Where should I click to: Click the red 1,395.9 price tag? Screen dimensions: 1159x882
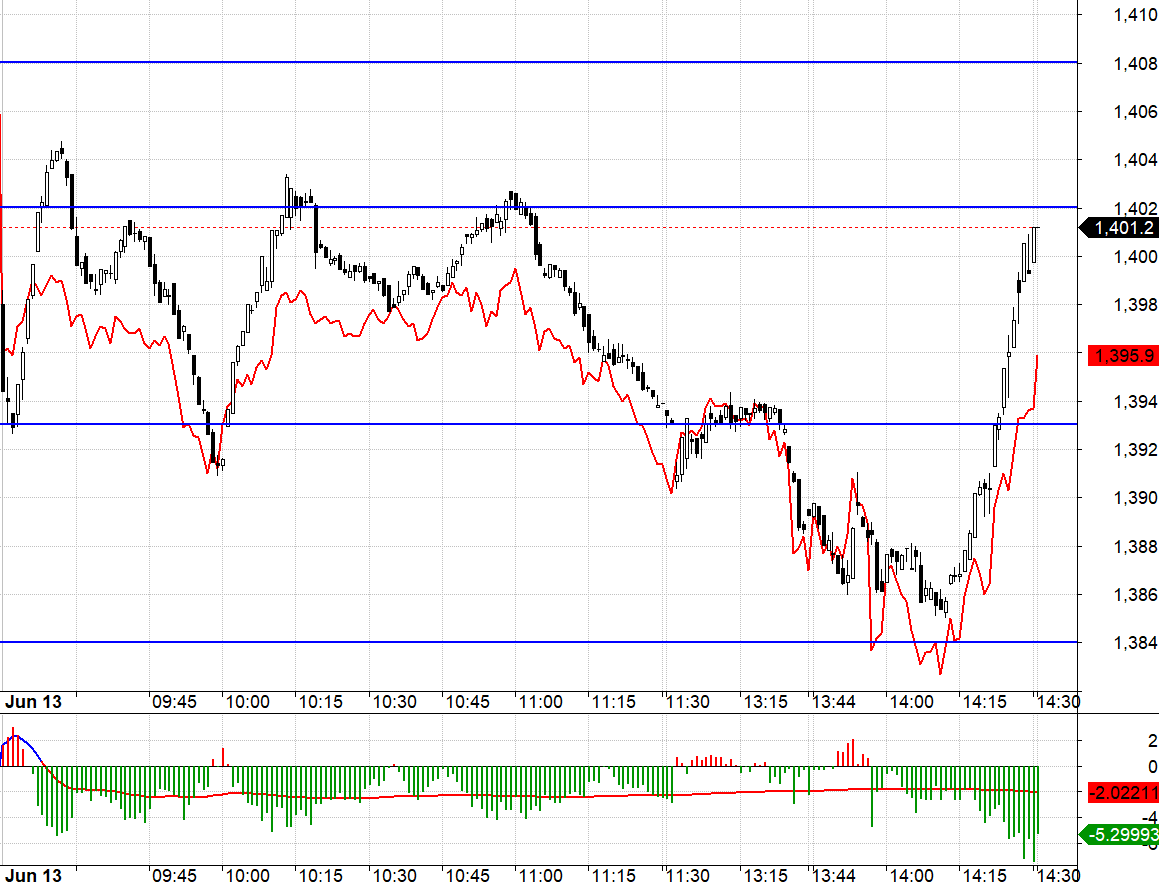pyautogui.click(x=1123, y=355)
